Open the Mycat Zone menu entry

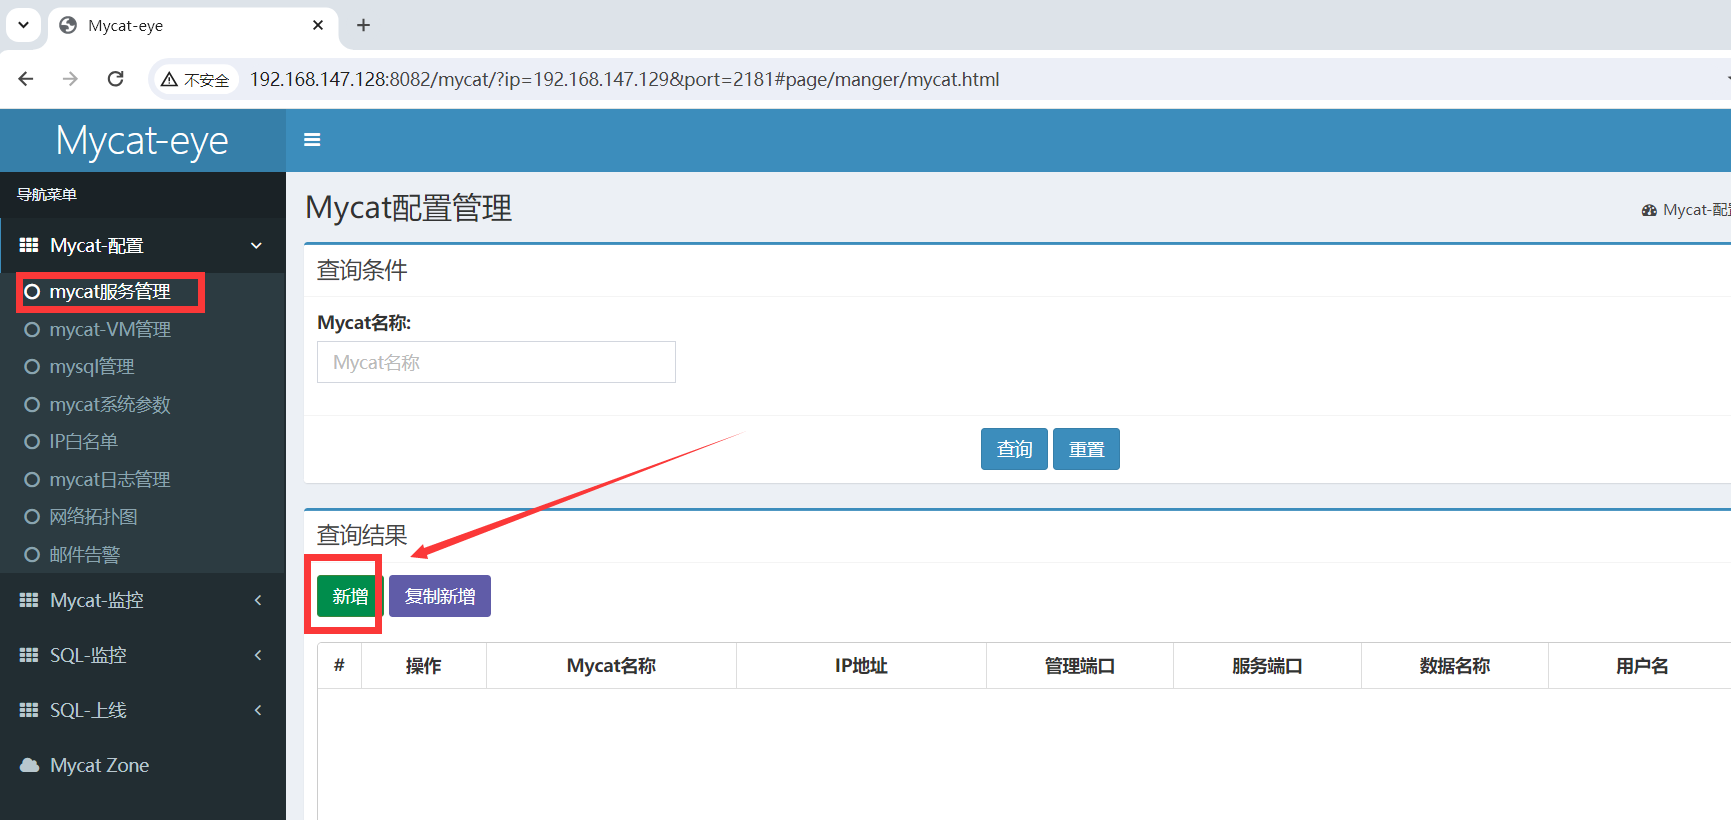143,765
